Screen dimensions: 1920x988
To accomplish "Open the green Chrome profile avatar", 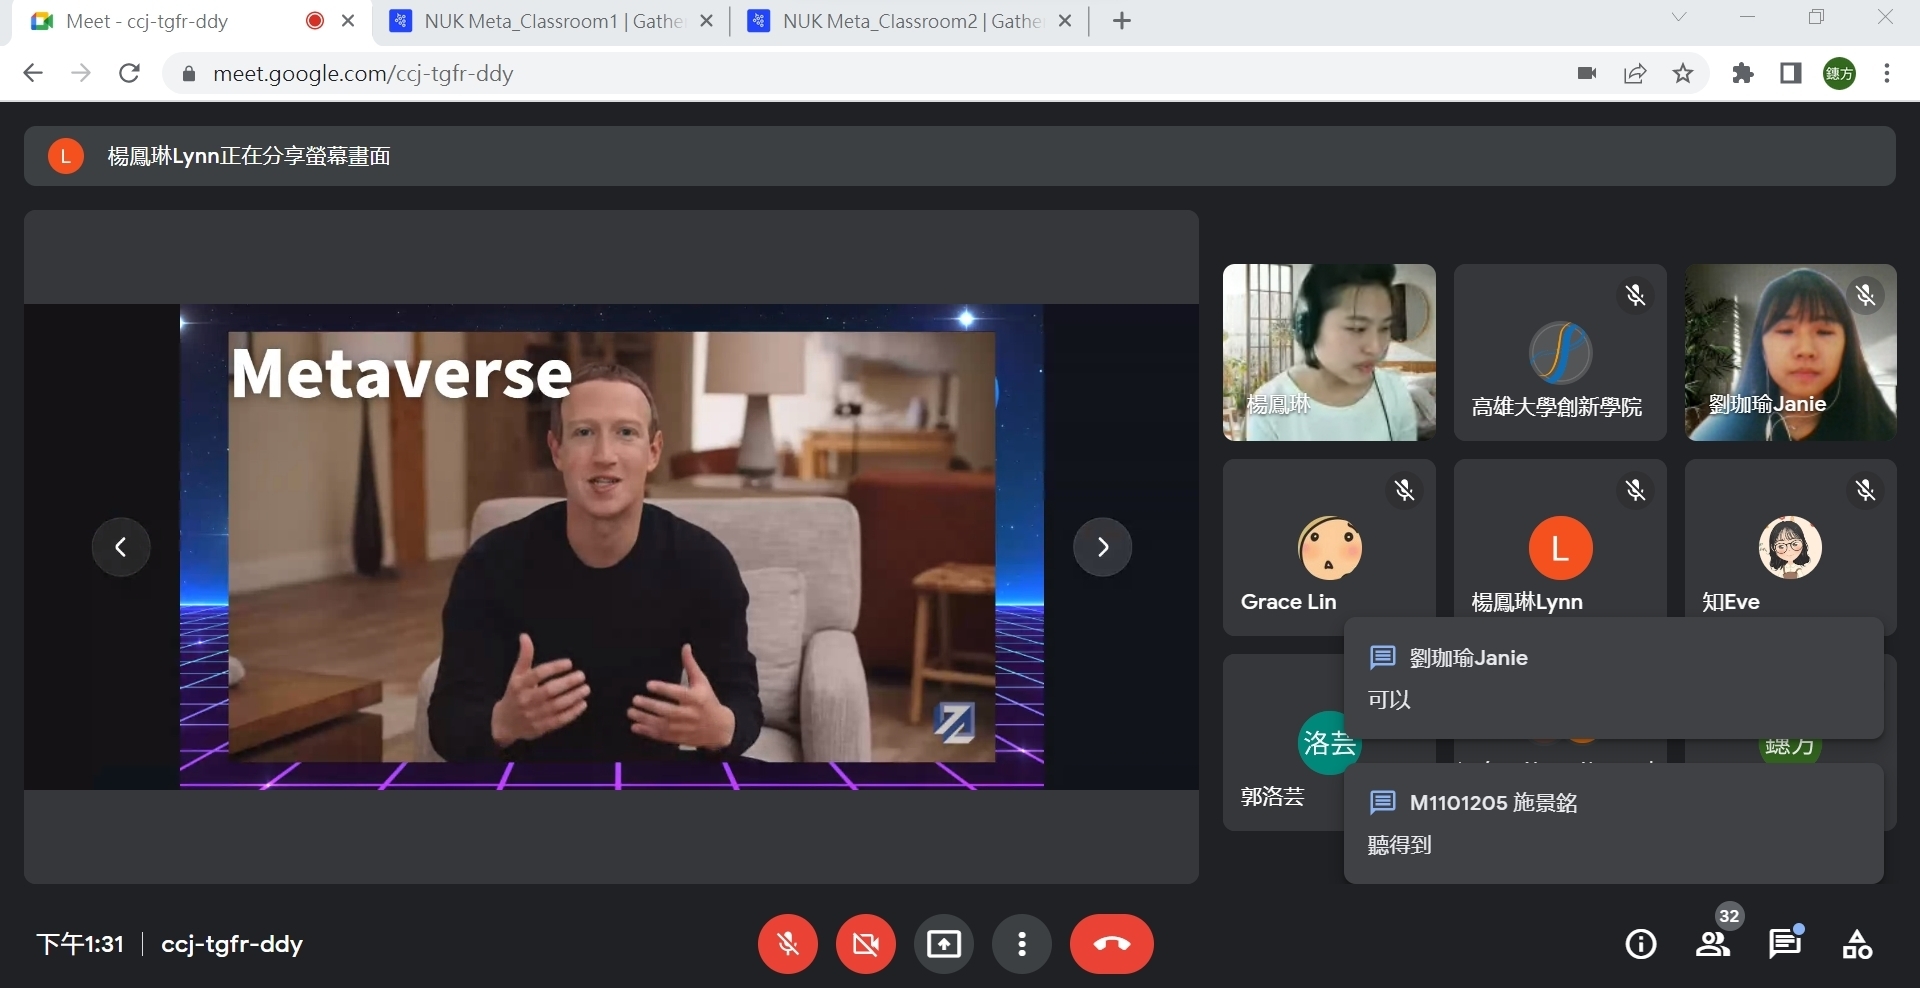I will click(1840, 73).
